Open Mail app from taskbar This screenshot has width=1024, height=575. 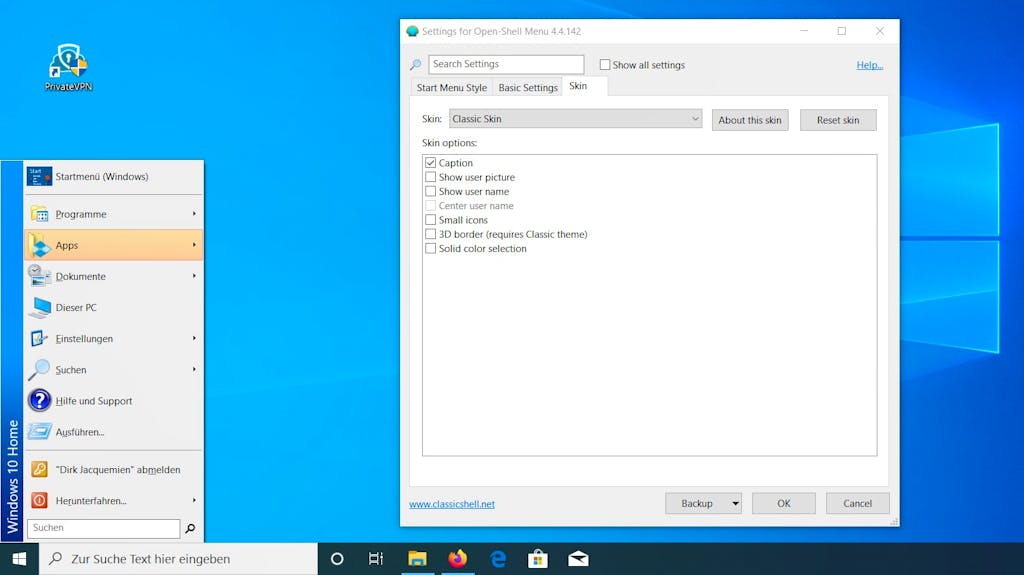click(x=579, y=559)
